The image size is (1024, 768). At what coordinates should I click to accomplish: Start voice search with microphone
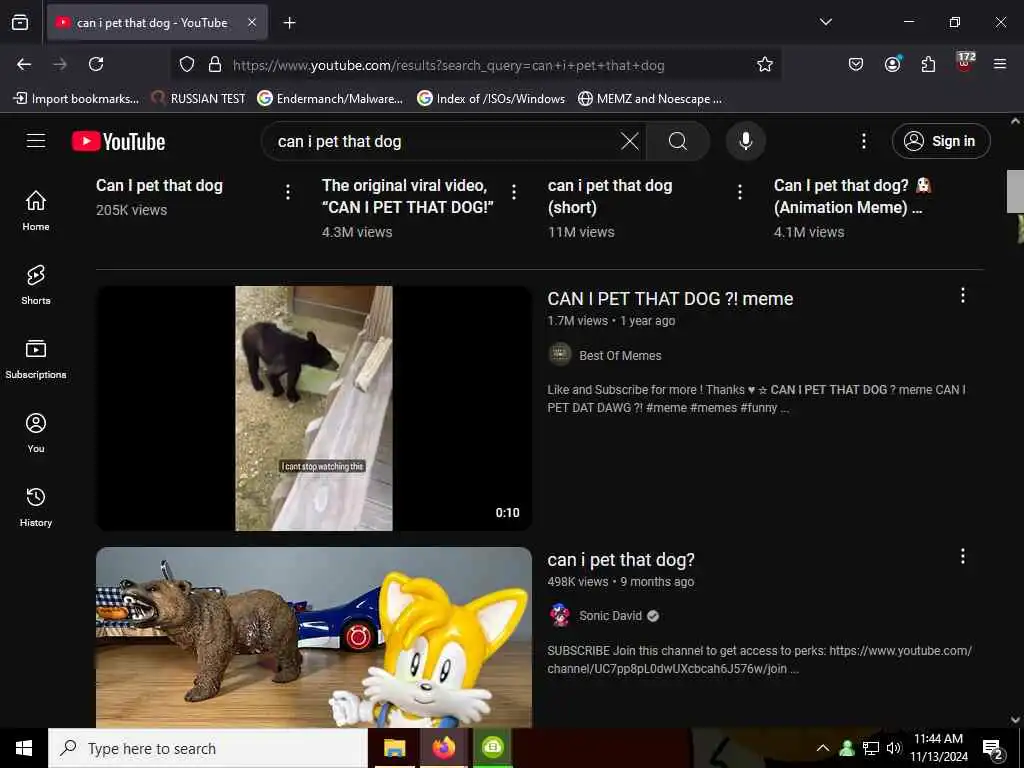pos(746,141)
